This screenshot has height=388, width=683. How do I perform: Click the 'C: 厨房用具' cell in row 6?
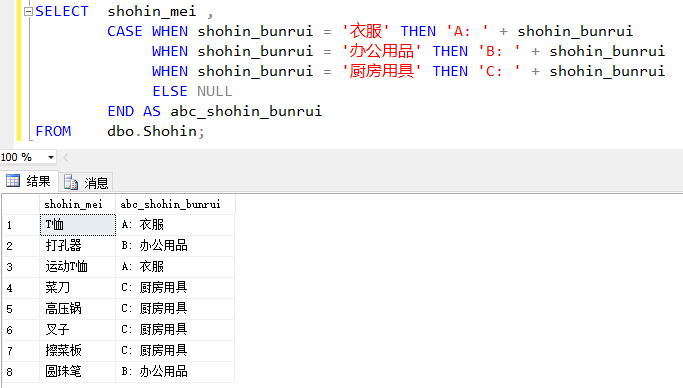(x=175, y=330)
